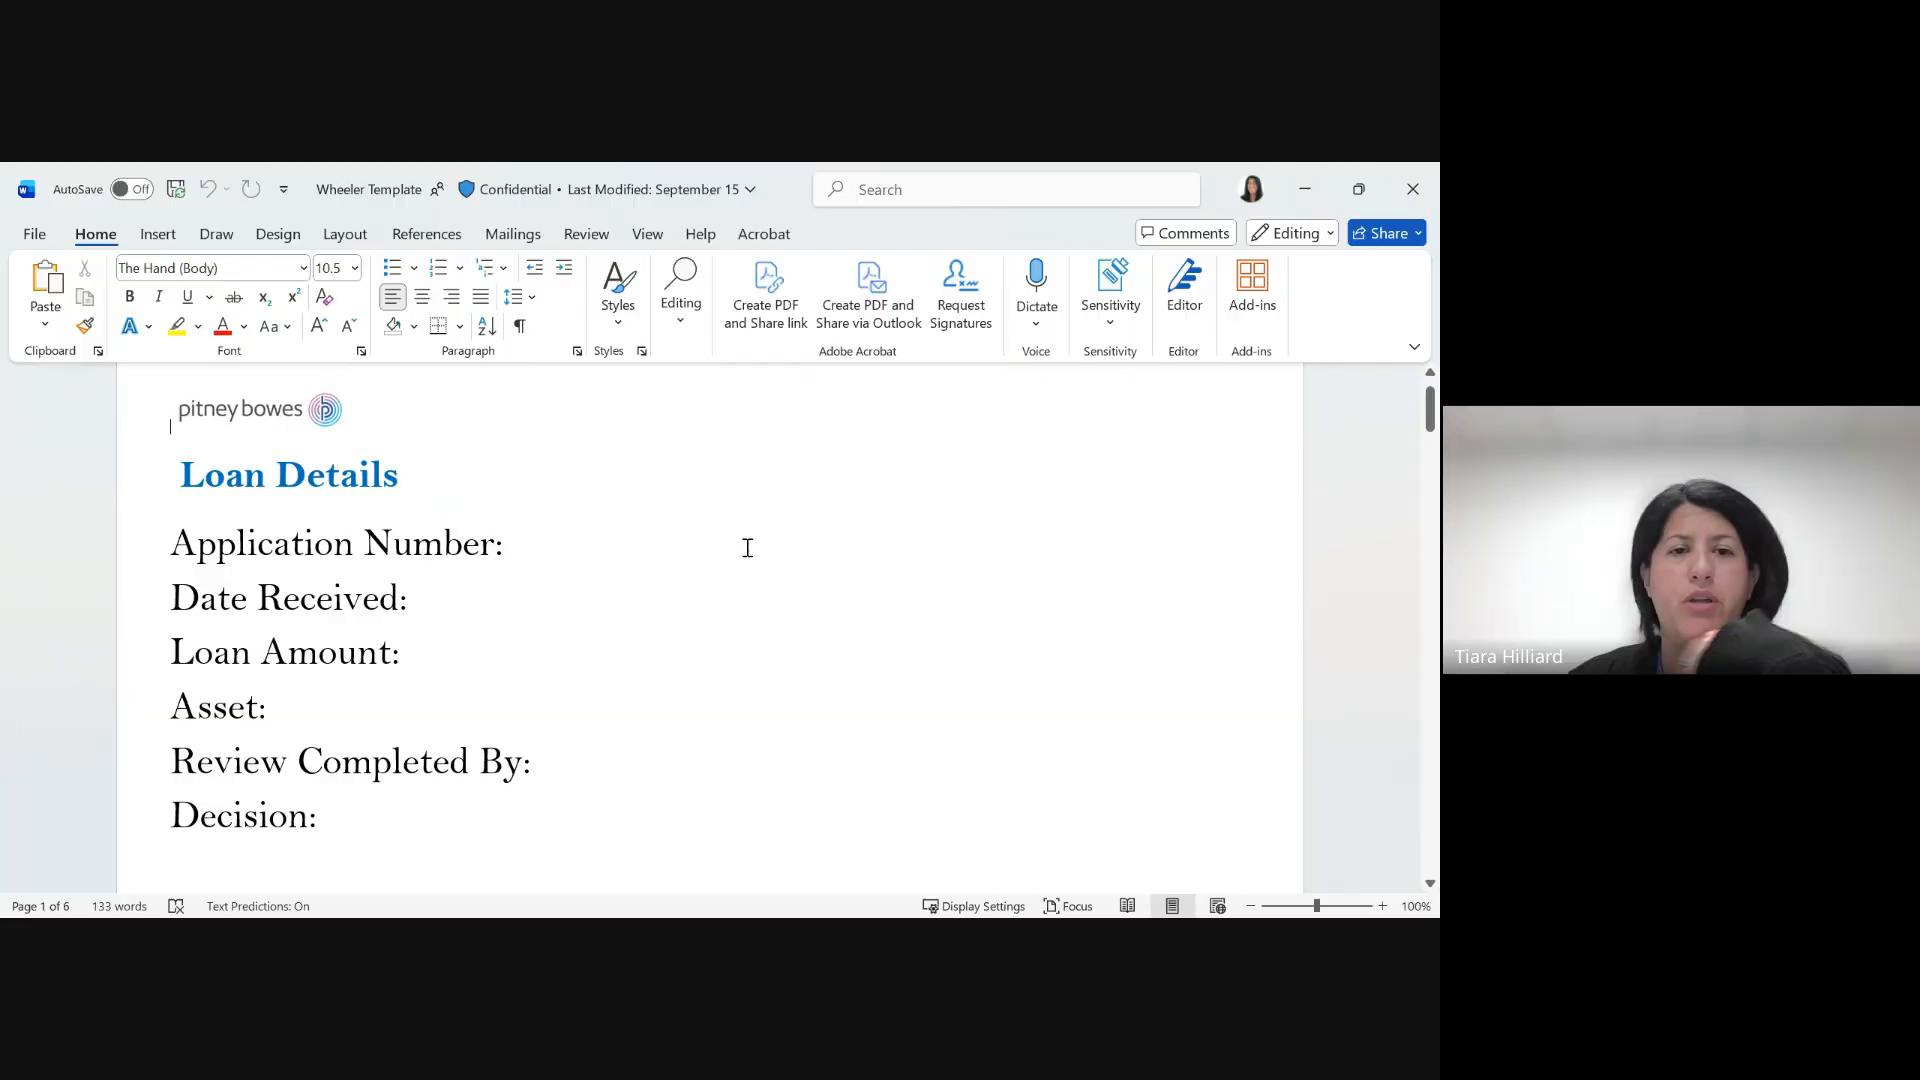
Task: Open the Comments pane
Action: [1186, 233]
